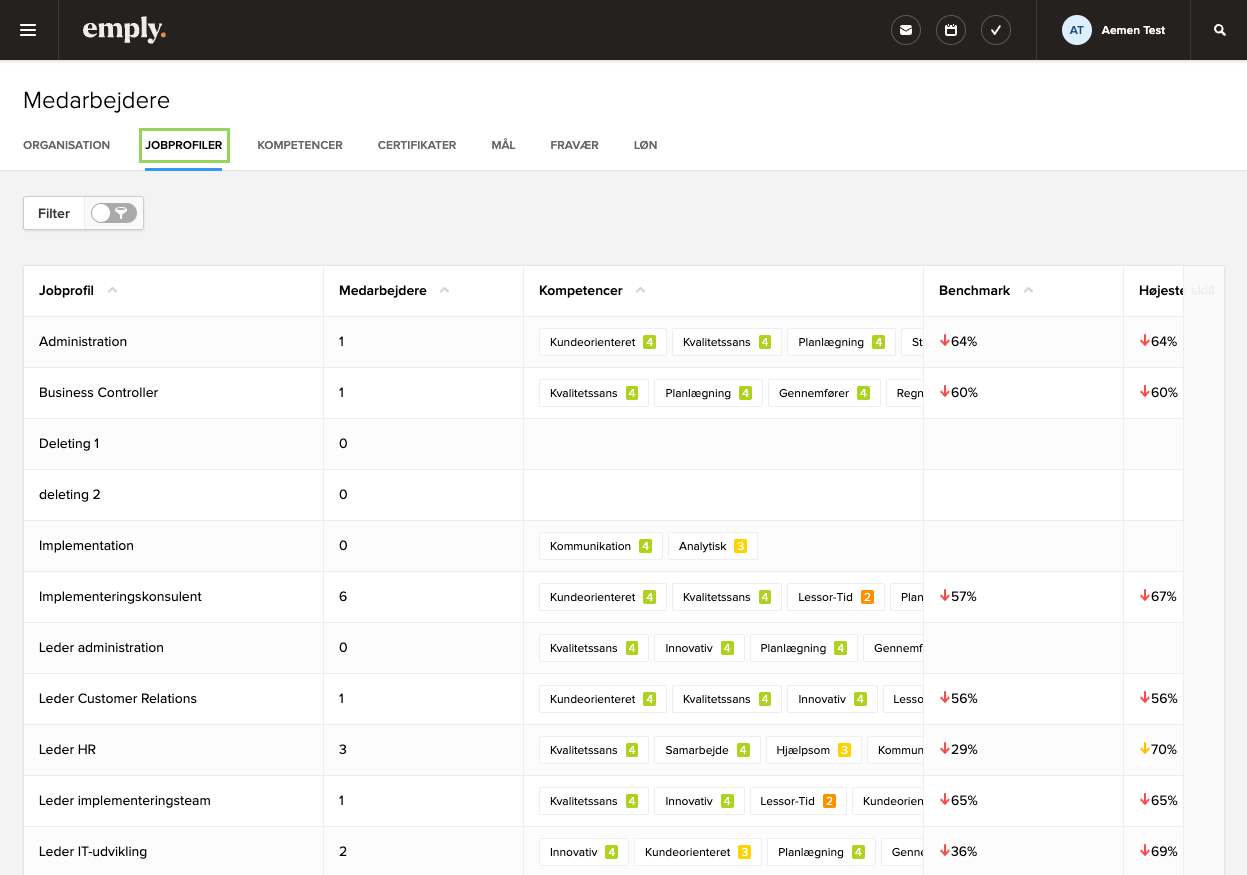Open the hamburger navigation menu

[28, 29]
